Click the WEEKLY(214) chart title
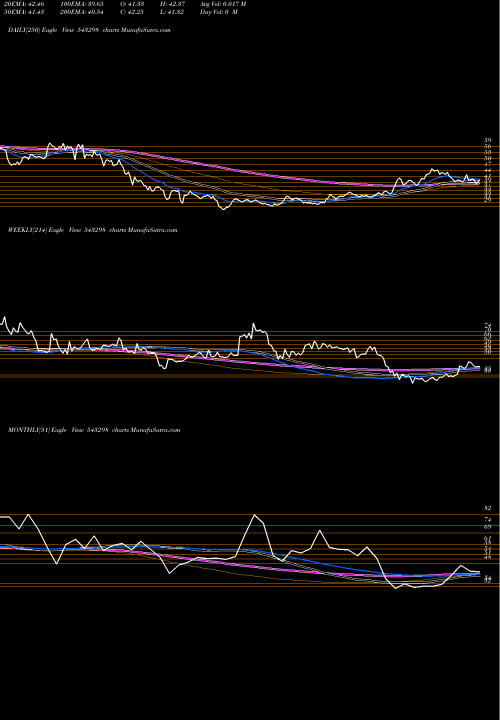500x720 pixels. (x=92, y=230)
